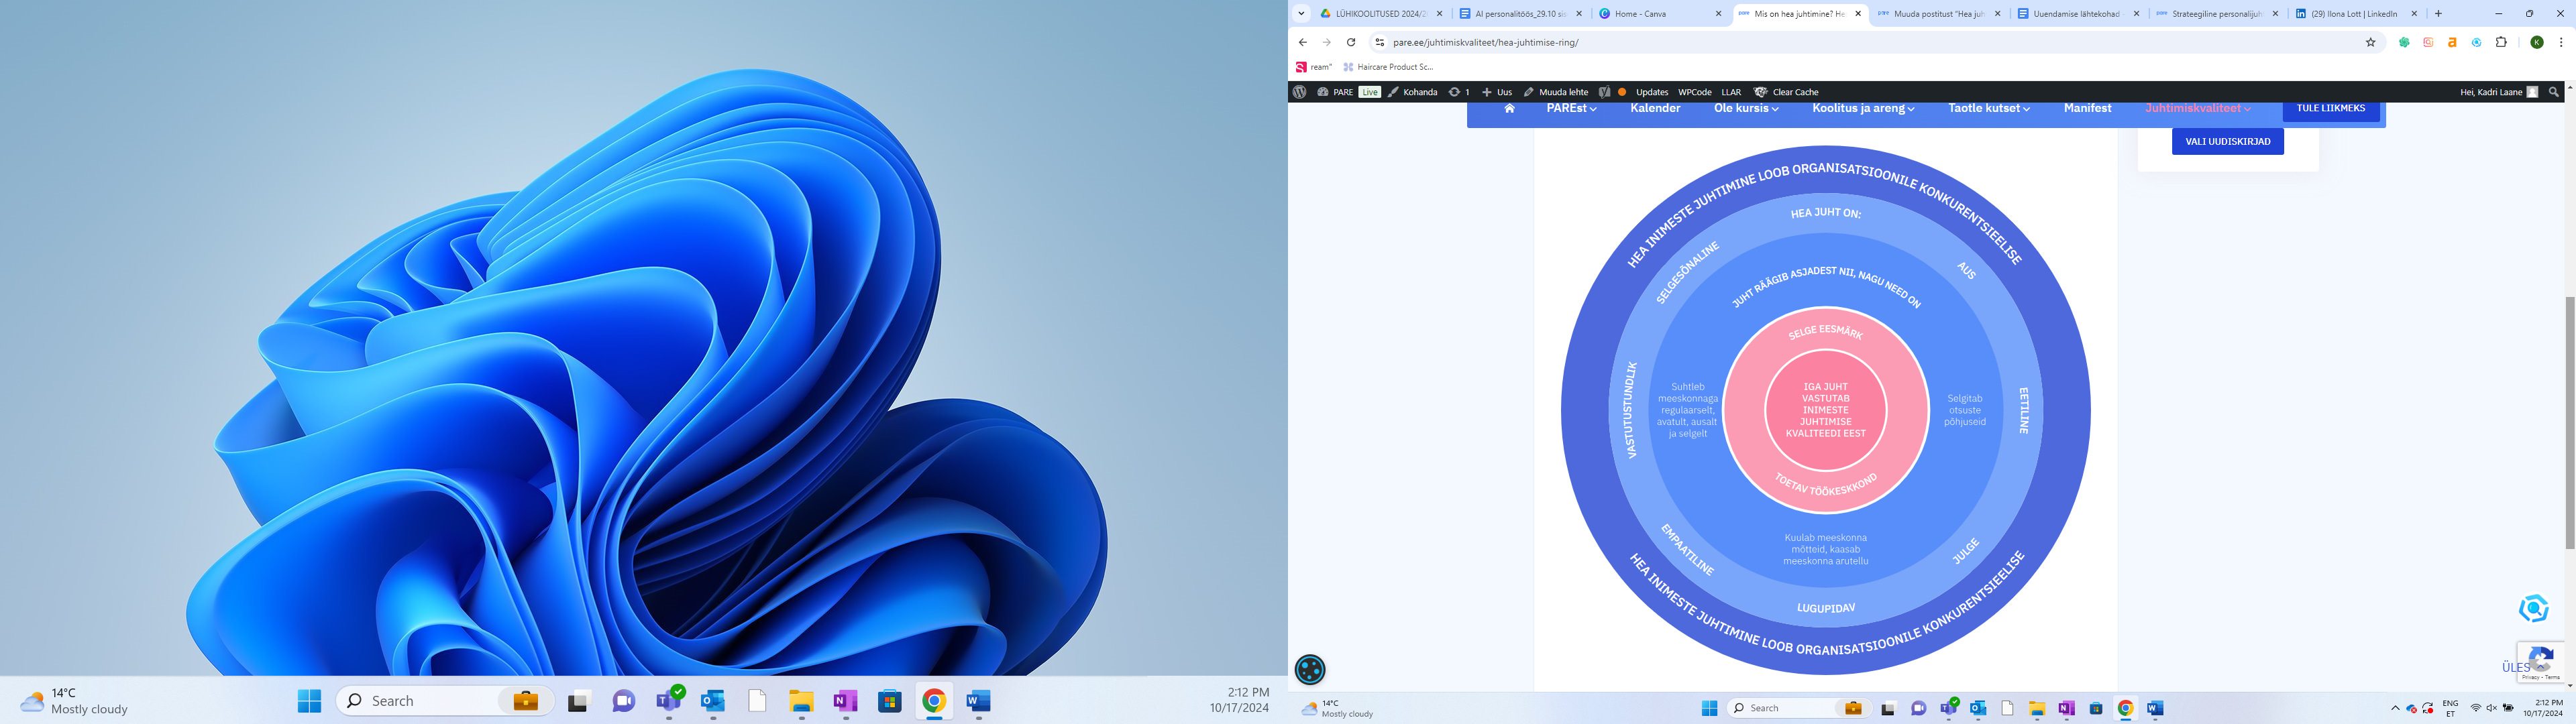Expand the Taotle kutset menu

[x=1988, y=108]
